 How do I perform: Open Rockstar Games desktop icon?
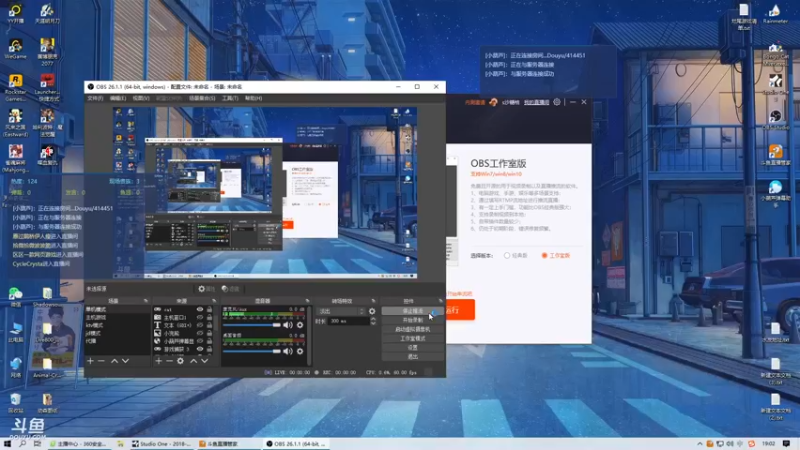15,87
